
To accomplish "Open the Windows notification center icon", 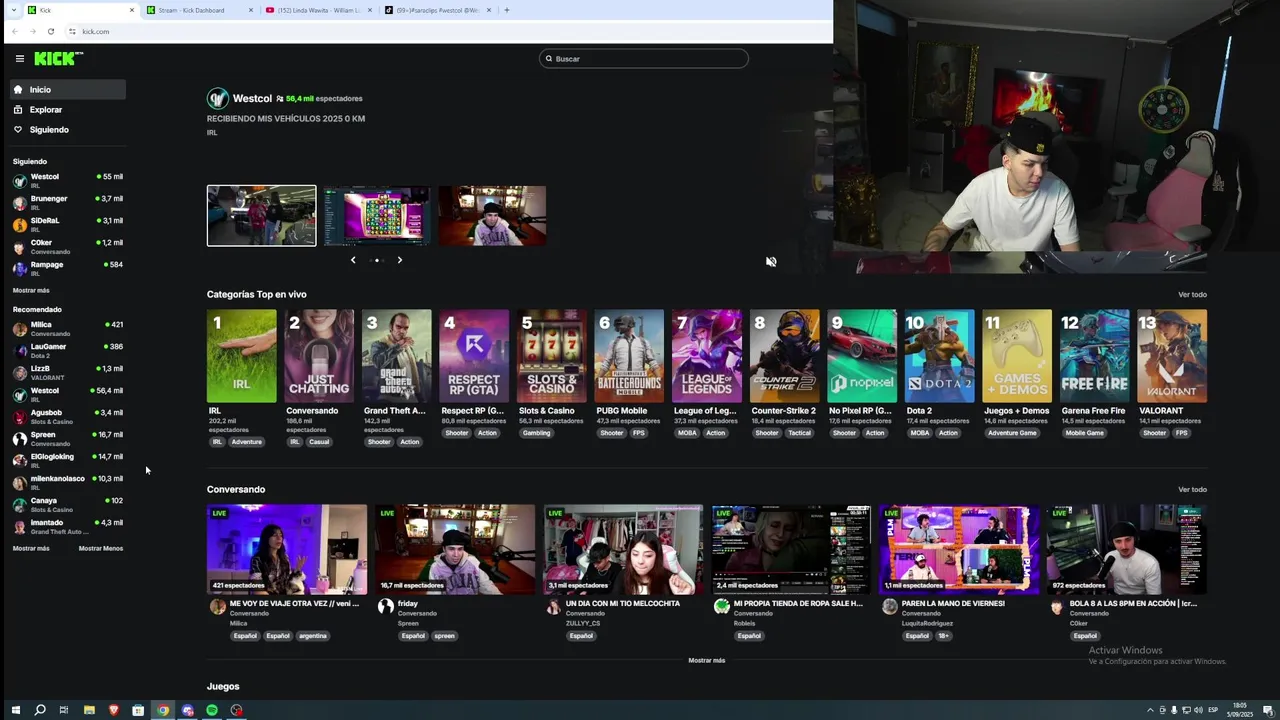I will (x=1267, y=710).
